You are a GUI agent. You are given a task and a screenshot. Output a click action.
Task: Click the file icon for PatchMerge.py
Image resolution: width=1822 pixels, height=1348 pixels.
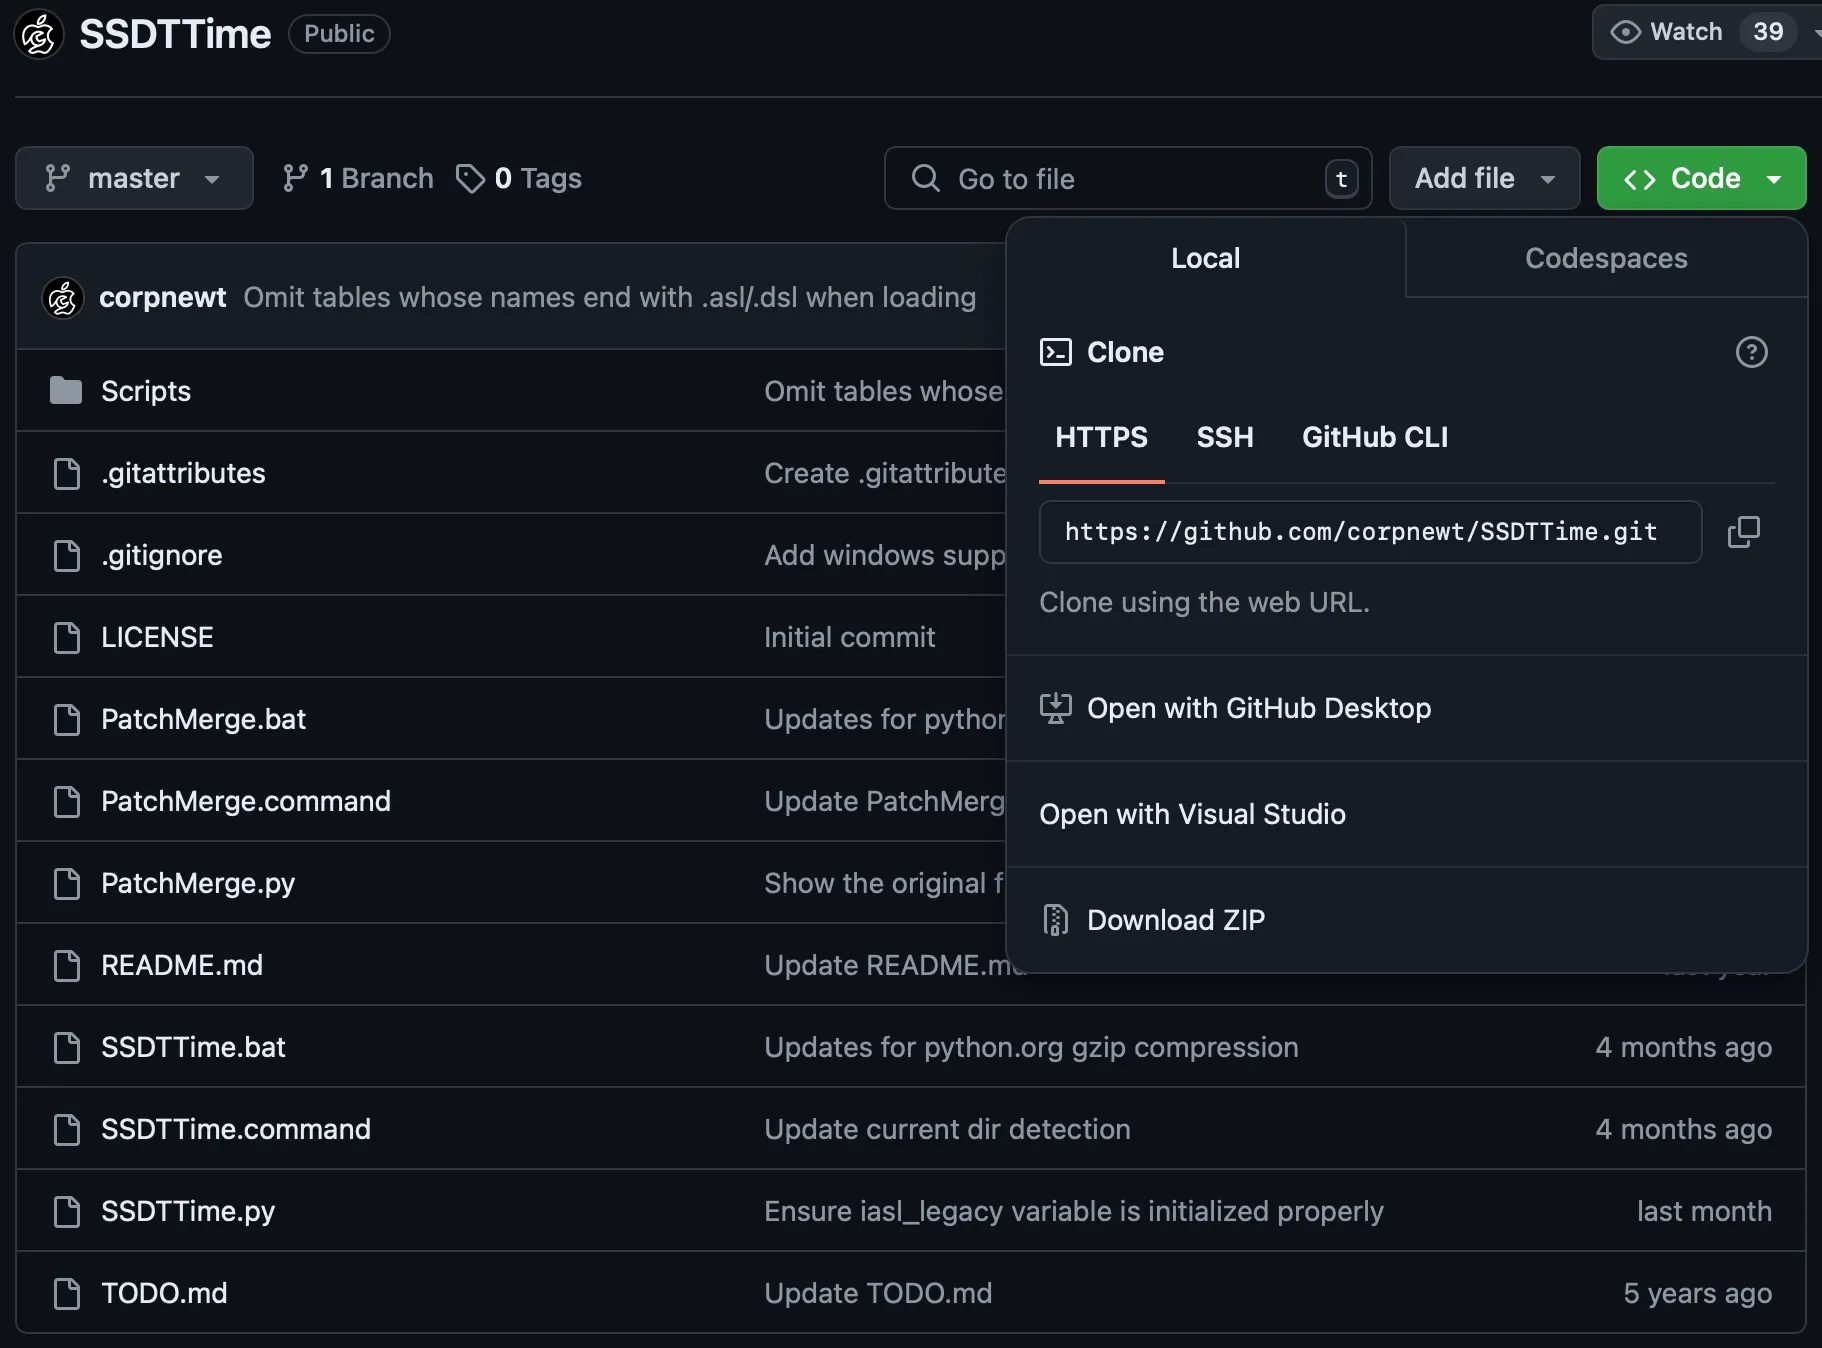tap(67, 883)
